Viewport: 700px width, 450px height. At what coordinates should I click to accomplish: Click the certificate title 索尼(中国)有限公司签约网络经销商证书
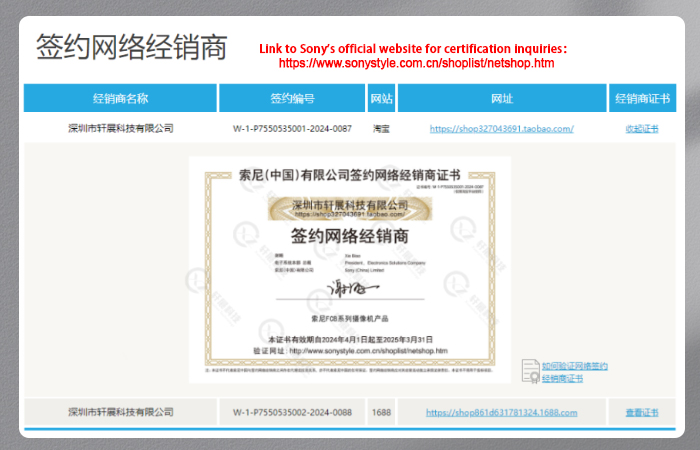(350, 175)
